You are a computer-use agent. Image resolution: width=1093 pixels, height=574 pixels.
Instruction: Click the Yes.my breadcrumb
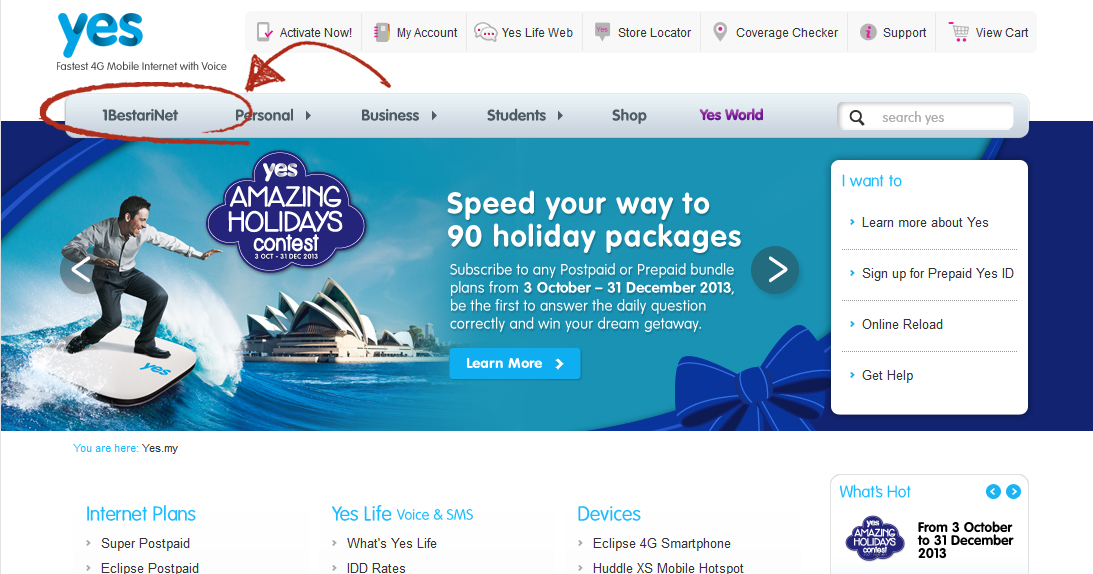click(160, 448)
